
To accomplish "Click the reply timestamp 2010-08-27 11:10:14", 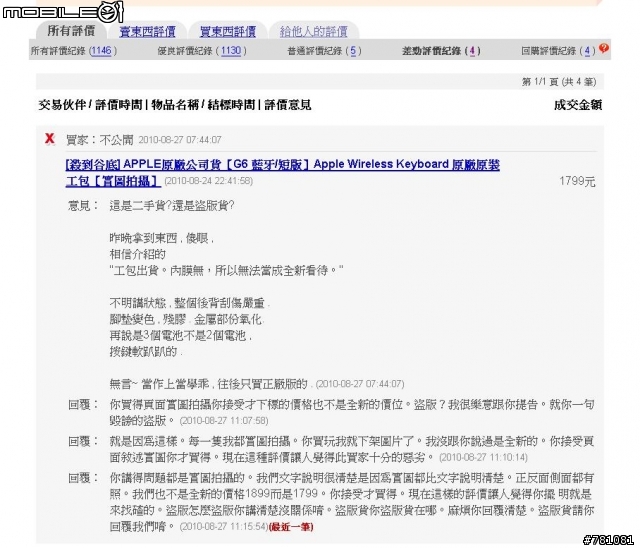I will tap(483, 457).
